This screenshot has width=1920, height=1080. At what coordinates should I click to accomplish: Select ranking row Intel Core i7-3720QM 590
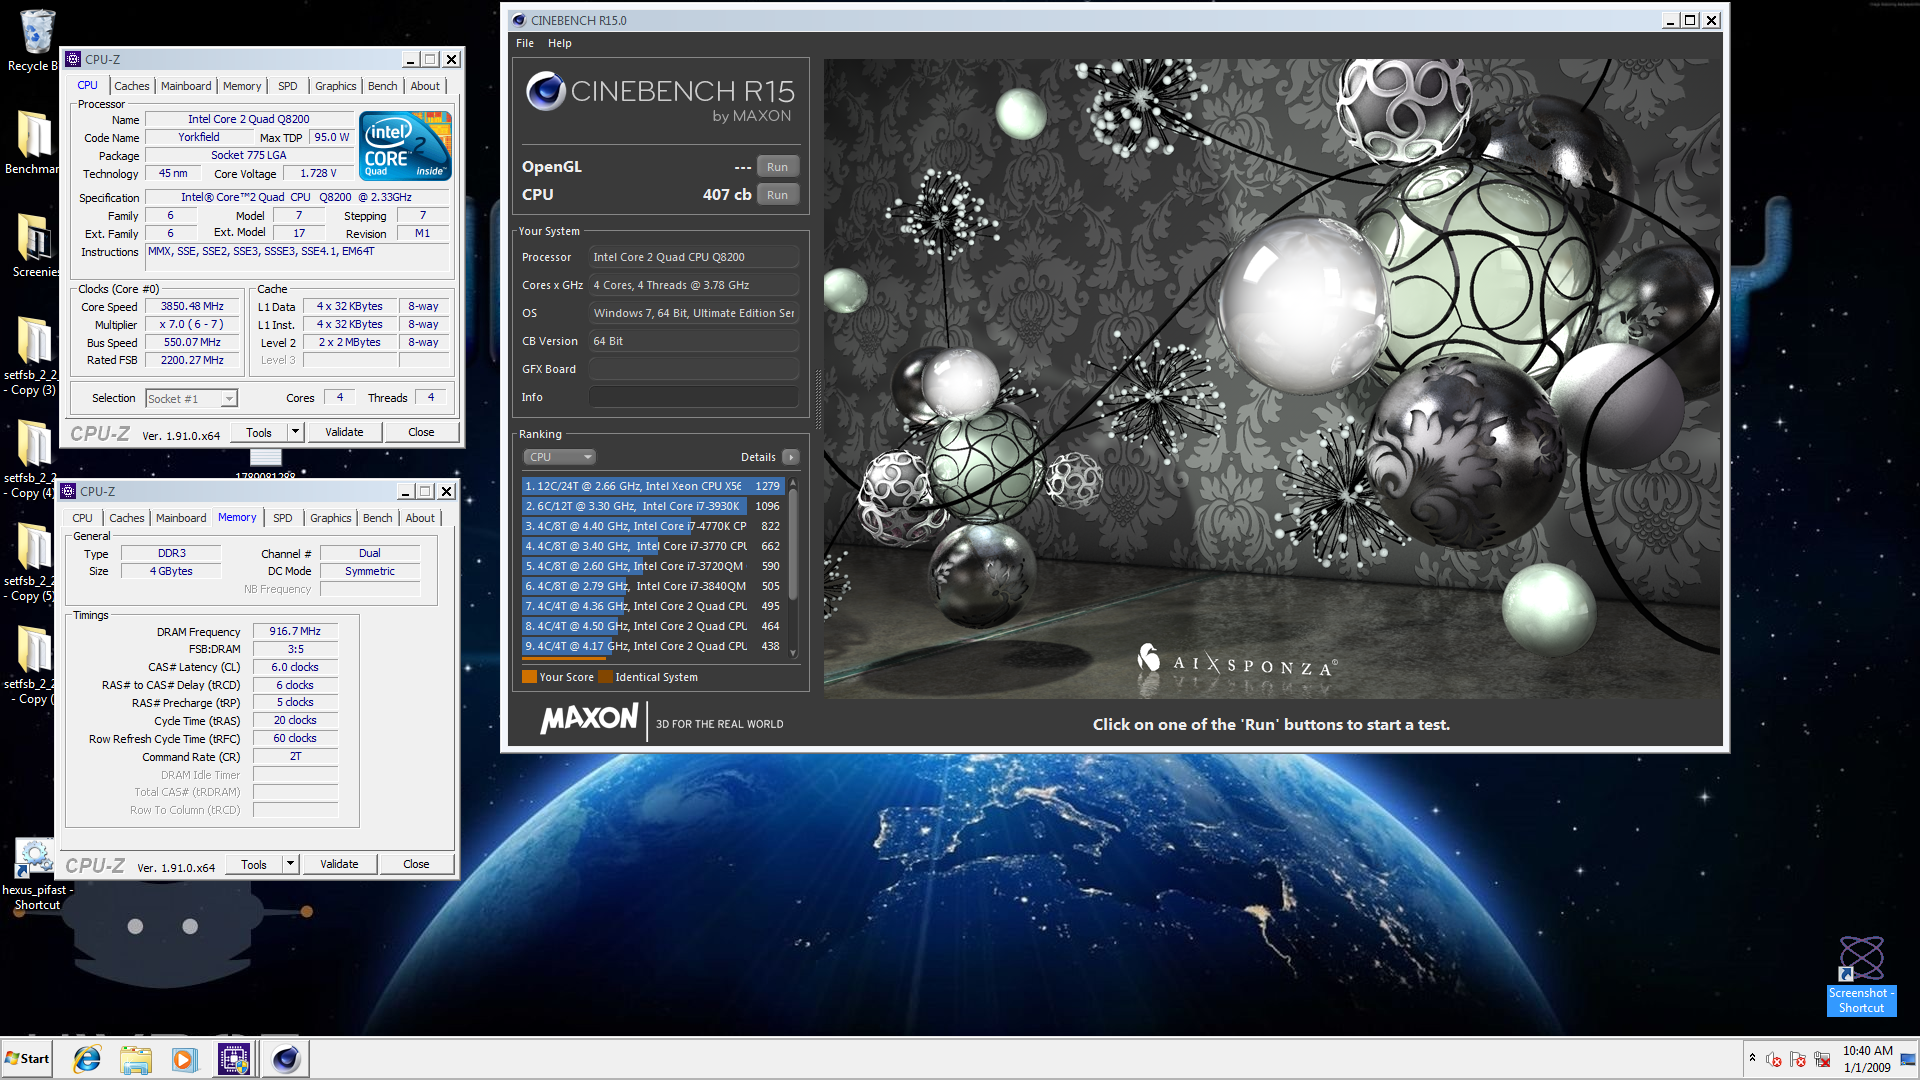[x=653, y=566]
